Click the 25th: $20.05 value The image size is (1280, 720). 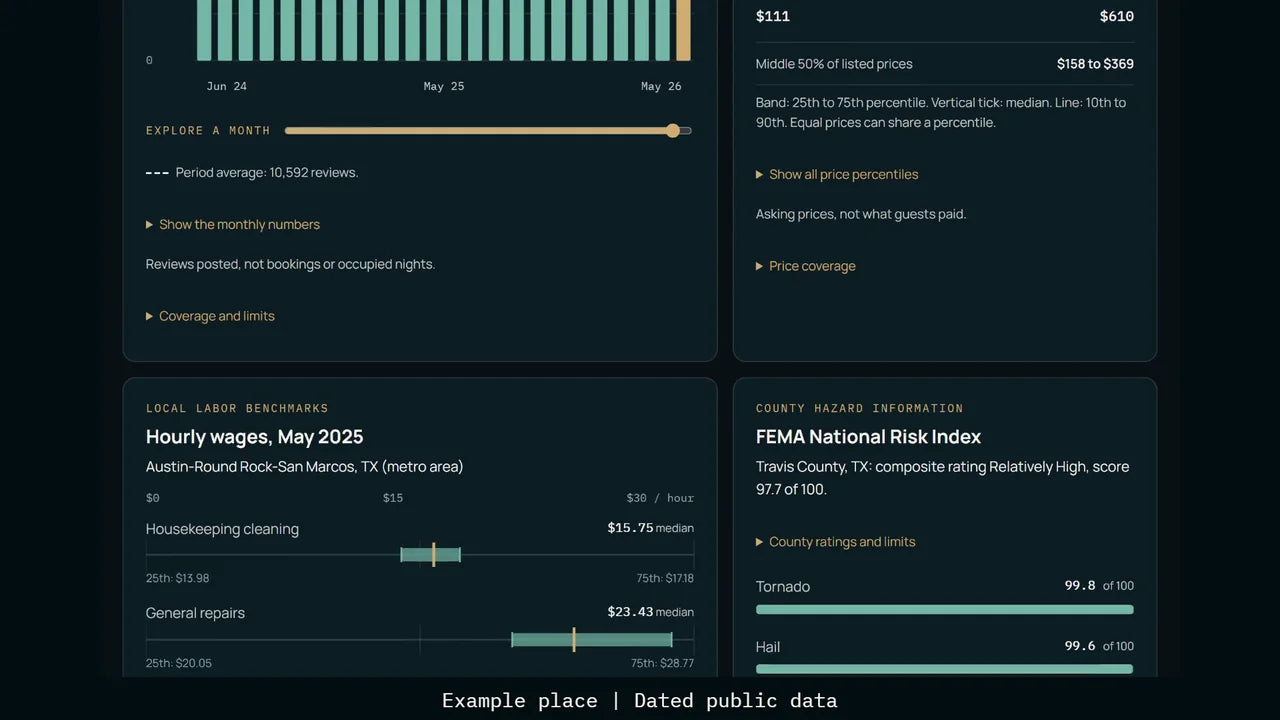tap(179, 663)
